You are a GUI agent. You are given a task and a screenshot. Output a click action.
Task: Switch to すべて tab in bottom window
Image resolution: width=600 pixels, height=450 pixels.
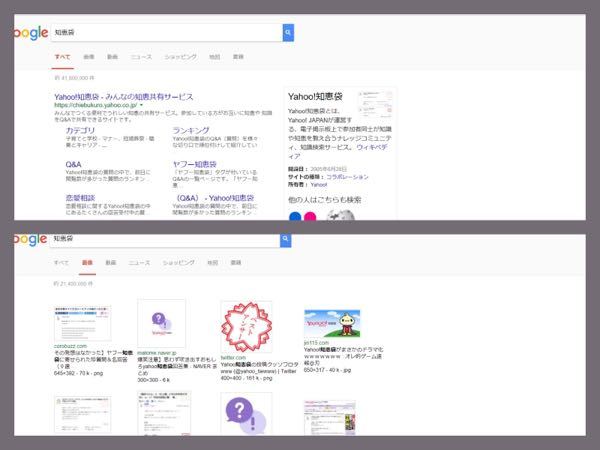click(61, 263)
